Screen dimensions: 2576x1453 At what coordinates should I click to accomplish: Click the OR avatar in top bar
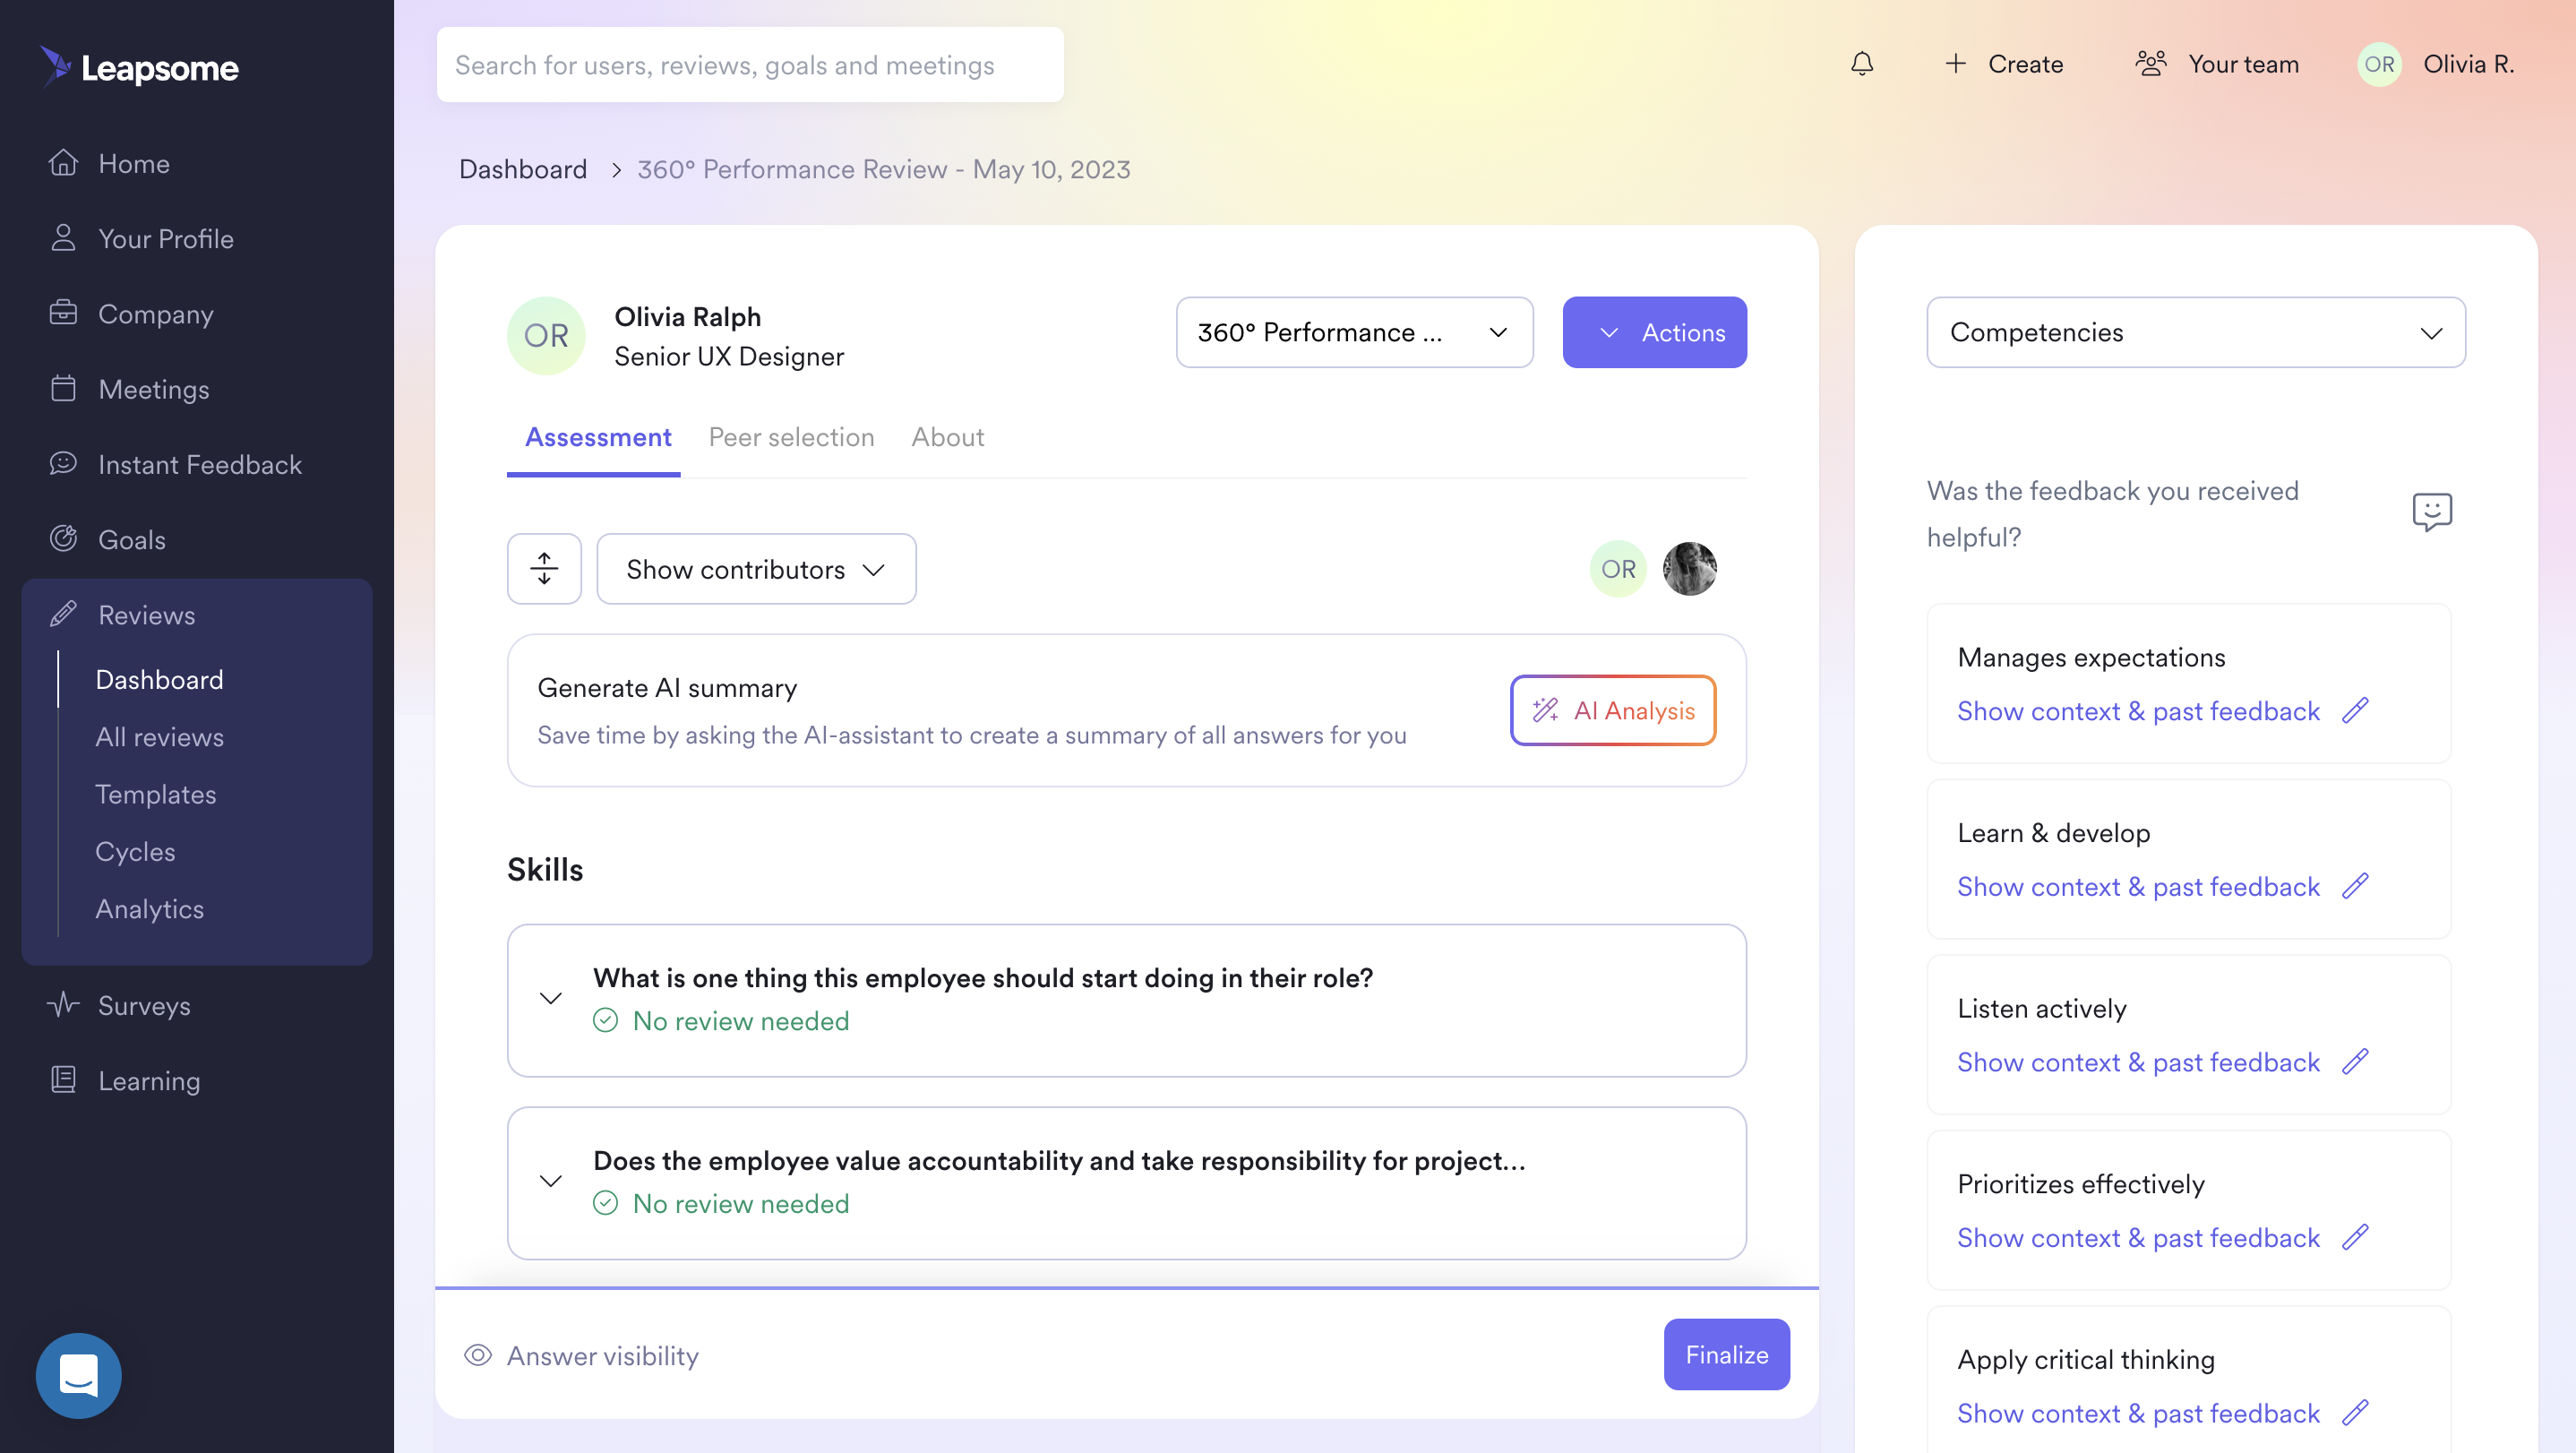coord(2379,64)
